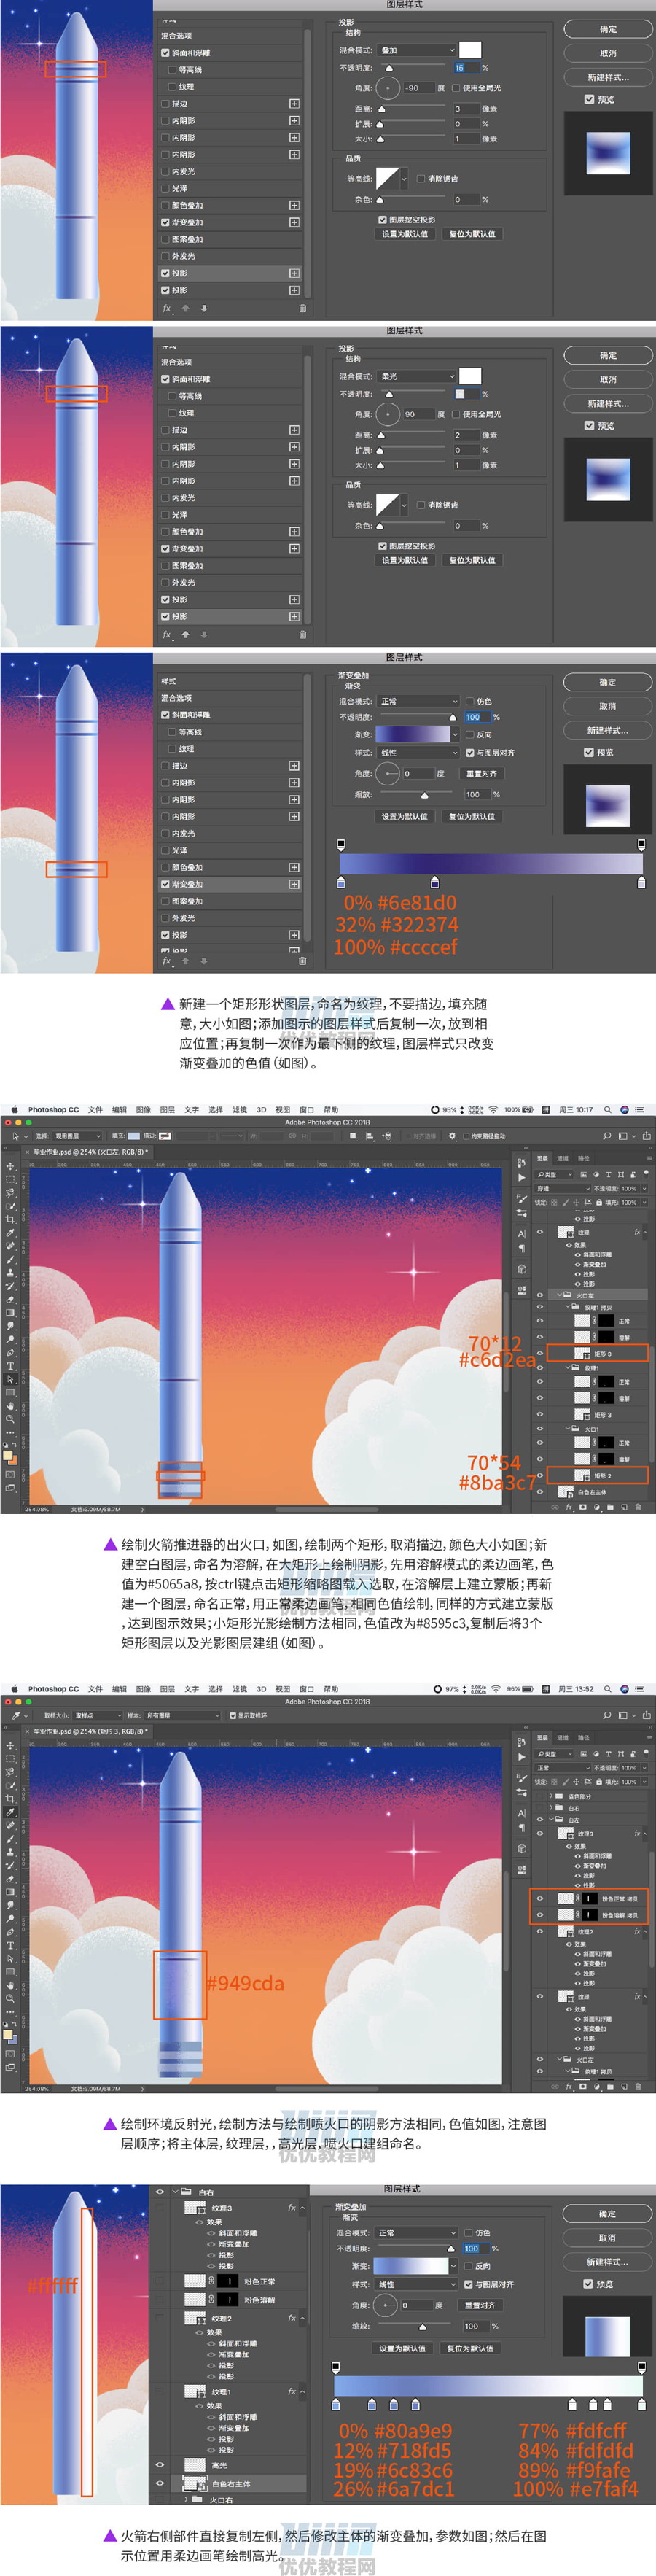656x2576 pixels.
Task: Select the Type tool in the 13:52 Photoshop window
Action: click(10, 1946)
